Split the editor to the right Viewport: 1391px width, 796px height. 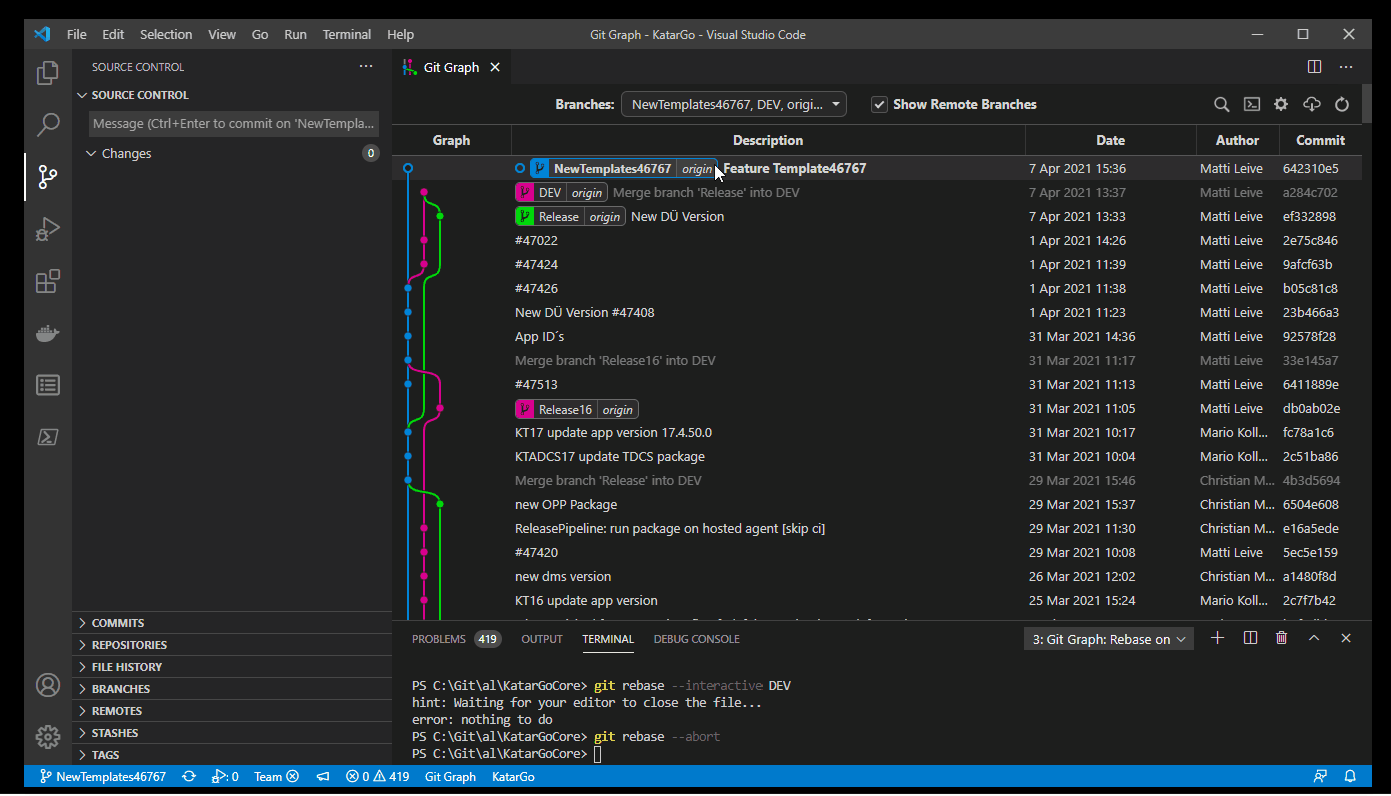pyautogui.click(x=1314, y=67)
